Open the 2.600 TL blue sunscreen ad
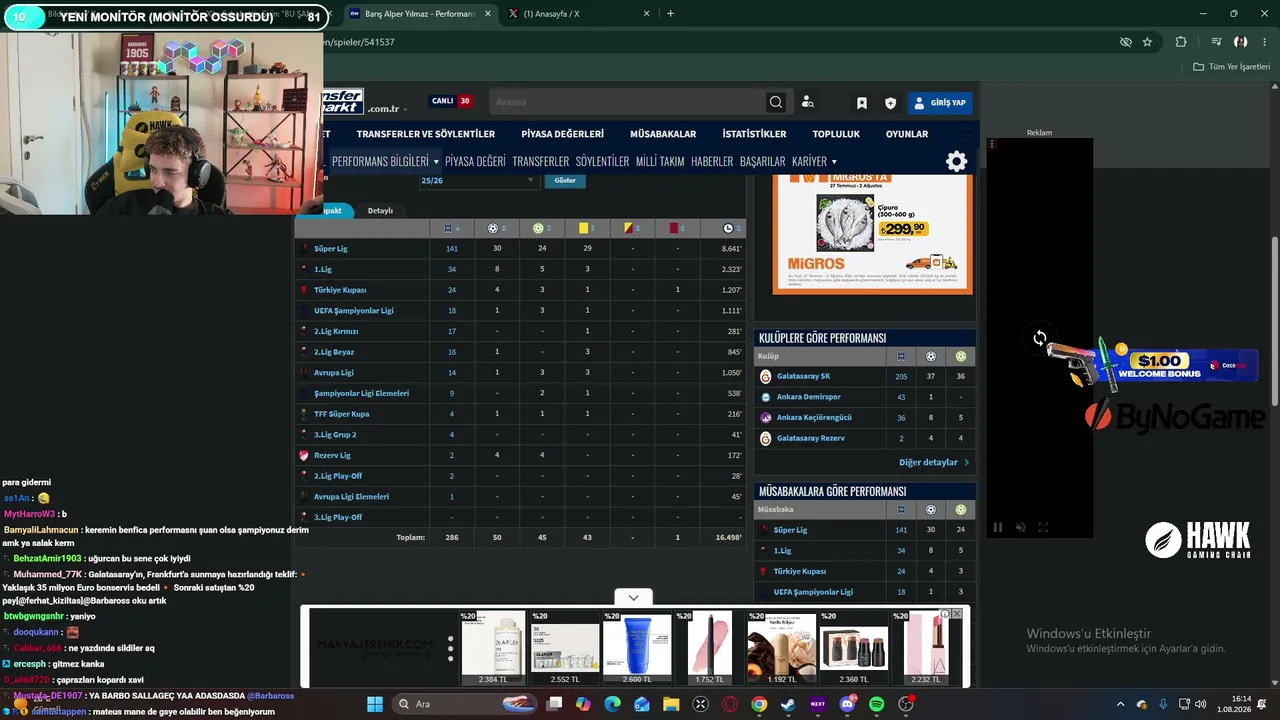Screen dimensions: 1280x720 637,647
